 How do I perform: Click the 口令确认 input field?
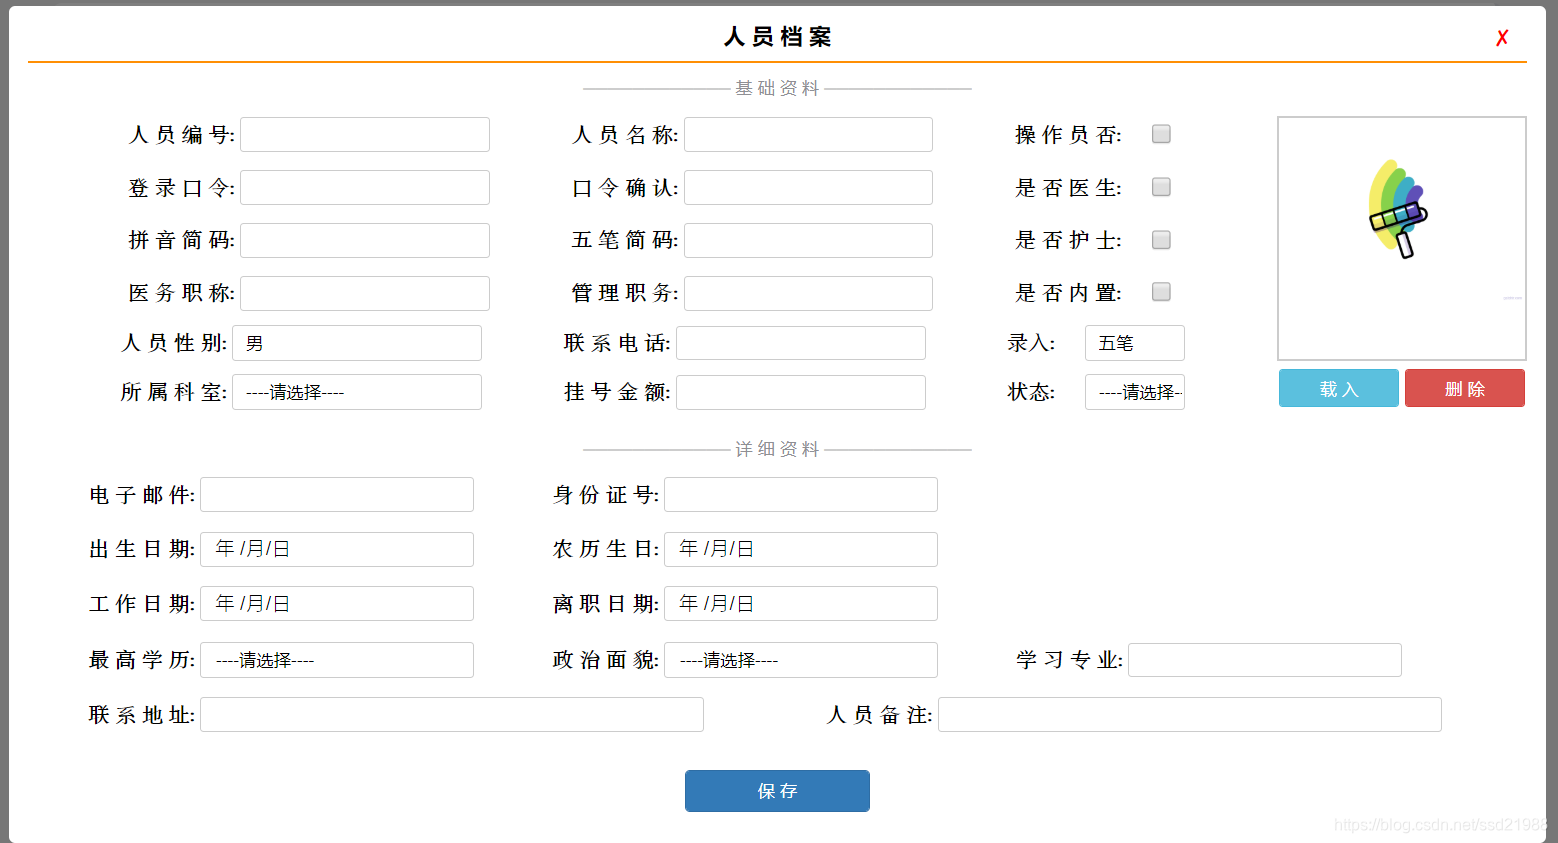(x=808, y=187)
